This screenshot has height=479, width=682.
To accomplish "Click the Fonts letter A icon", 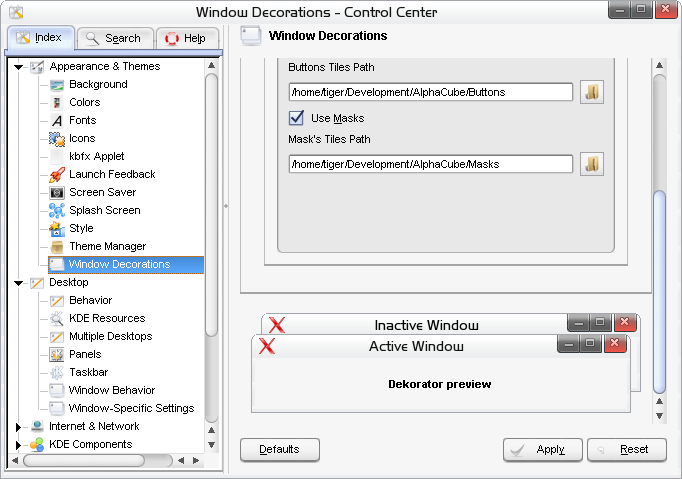I will click(x=57, y=121).
